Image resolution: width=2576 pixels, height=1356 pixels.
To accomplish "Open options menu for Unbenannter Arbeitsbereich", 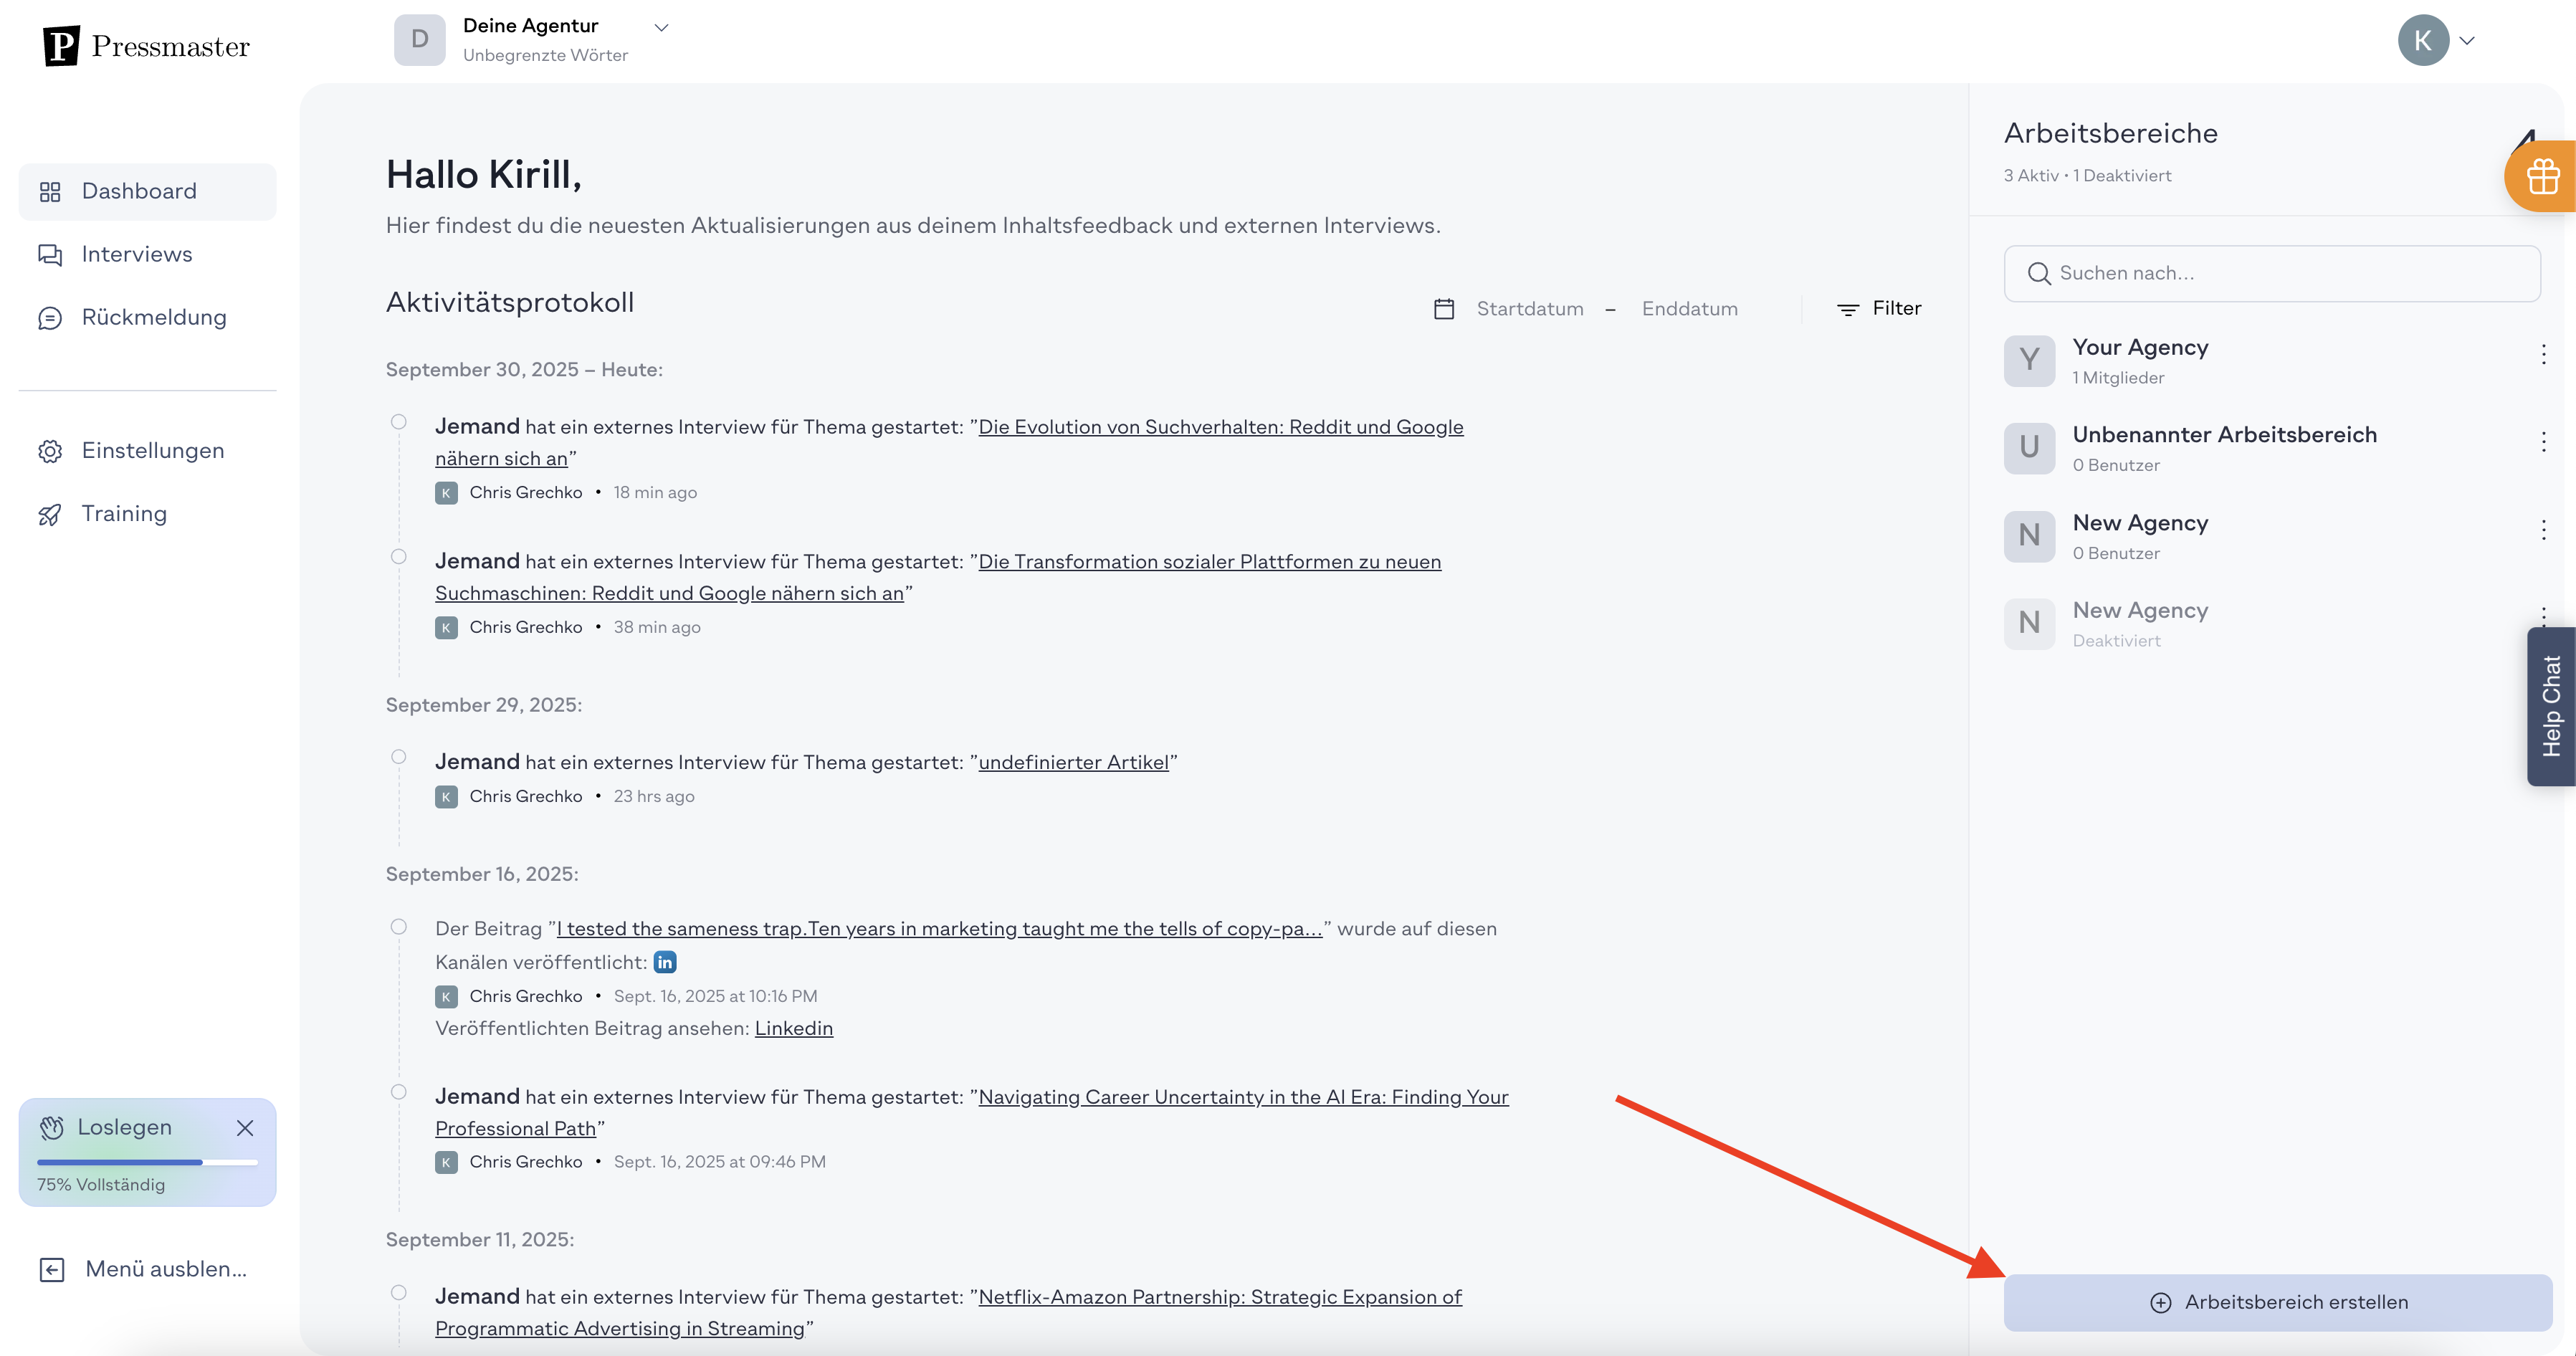I will coord(2543,441).
